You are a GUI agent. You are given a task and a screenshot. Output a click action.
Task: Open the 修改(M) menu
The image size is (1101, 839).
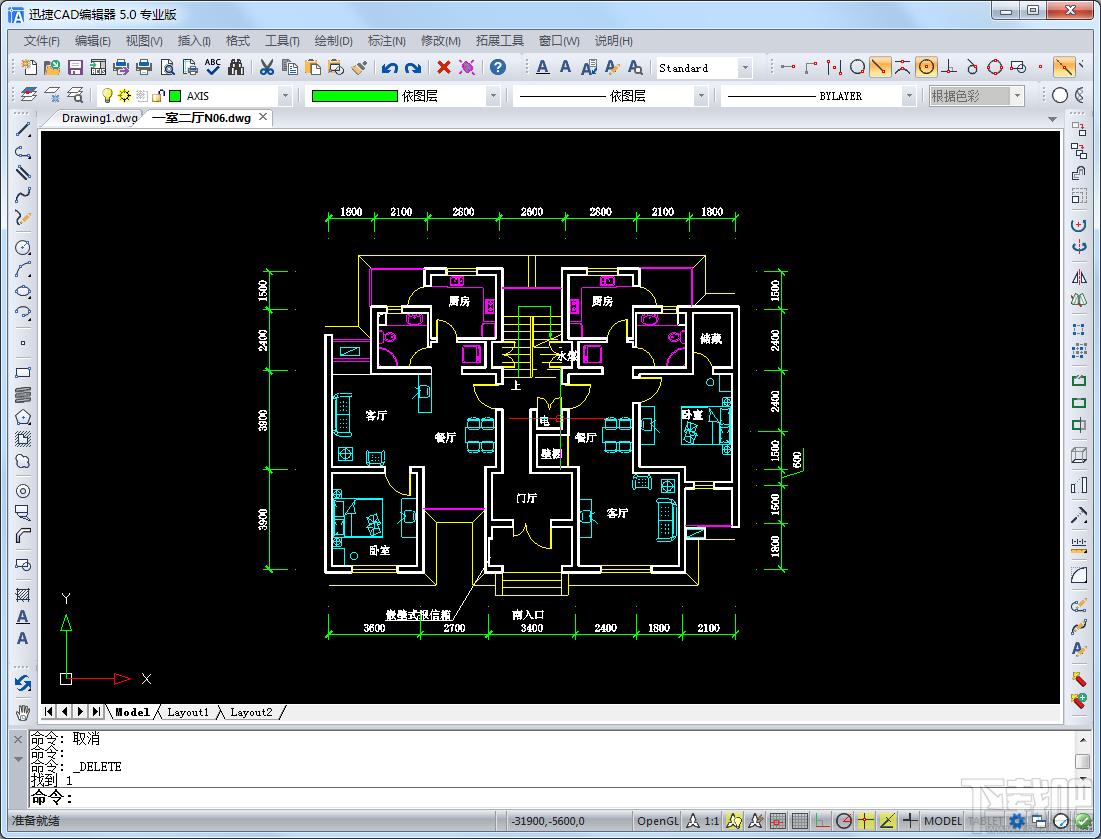441,41
